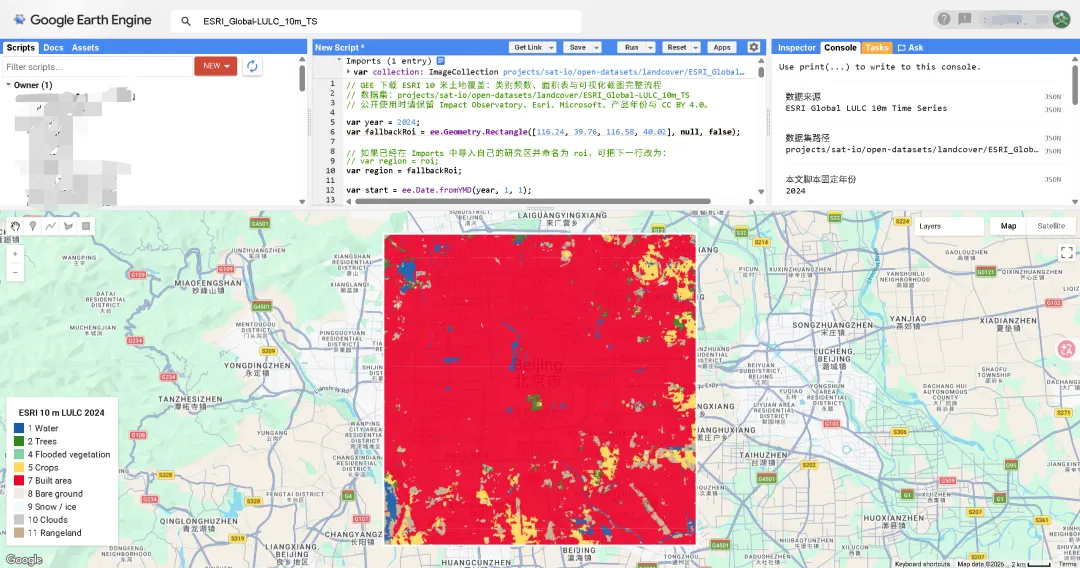
Task: Open the ESRI_Global-LULC_10m_TS dataset path link
Action: coord(623,72)
